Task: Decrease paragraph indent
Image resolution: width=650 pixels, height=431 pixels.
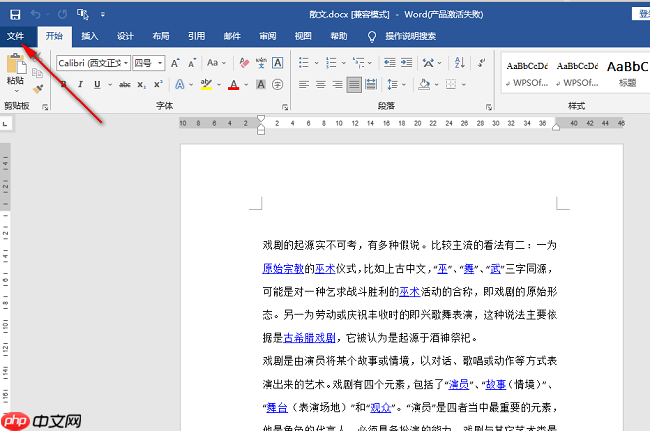Action: (389, 63)
